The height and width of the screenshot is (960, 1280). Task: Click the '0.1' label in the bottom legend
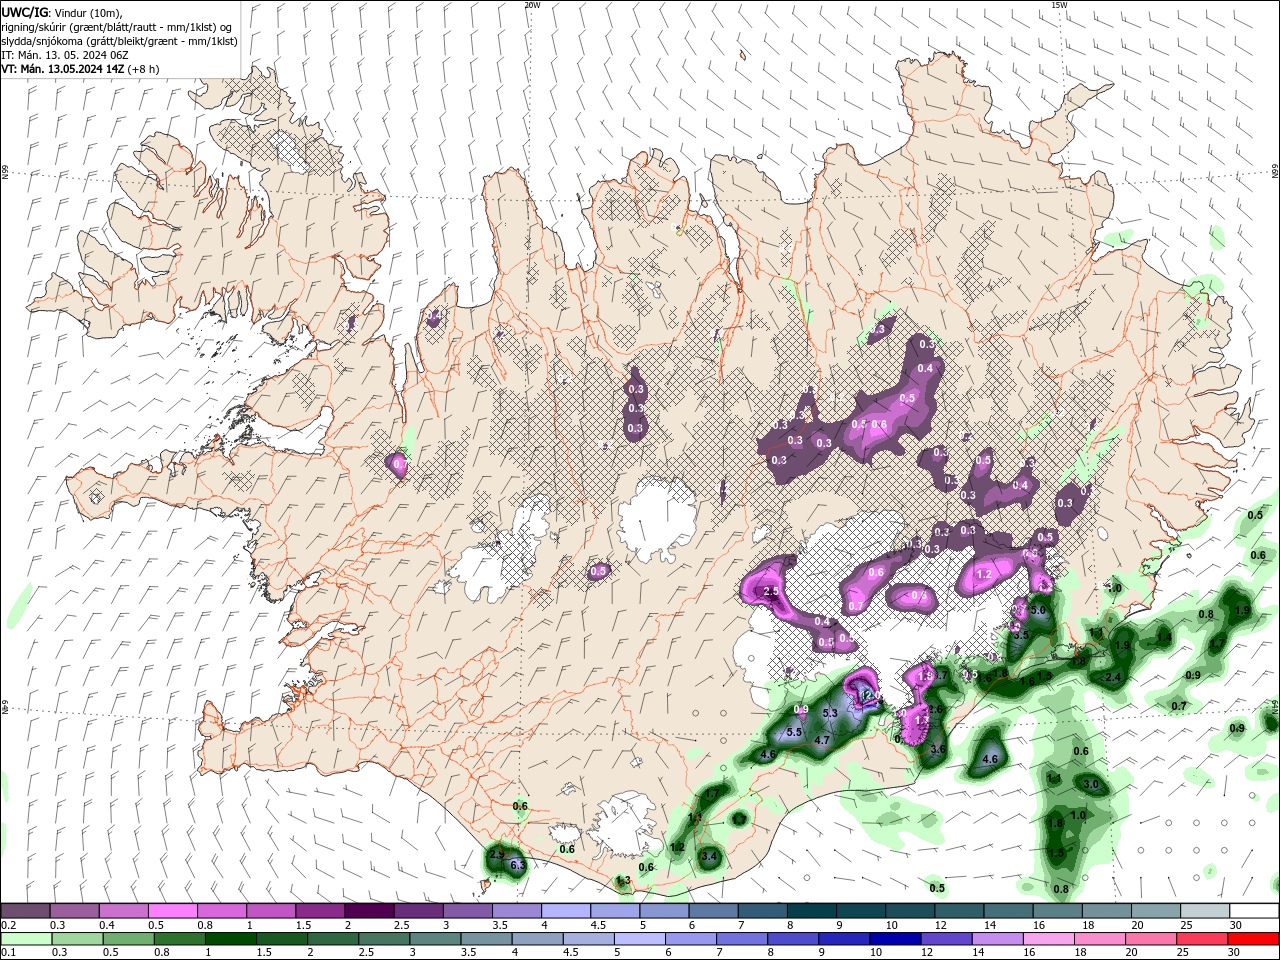pos(8,953)
